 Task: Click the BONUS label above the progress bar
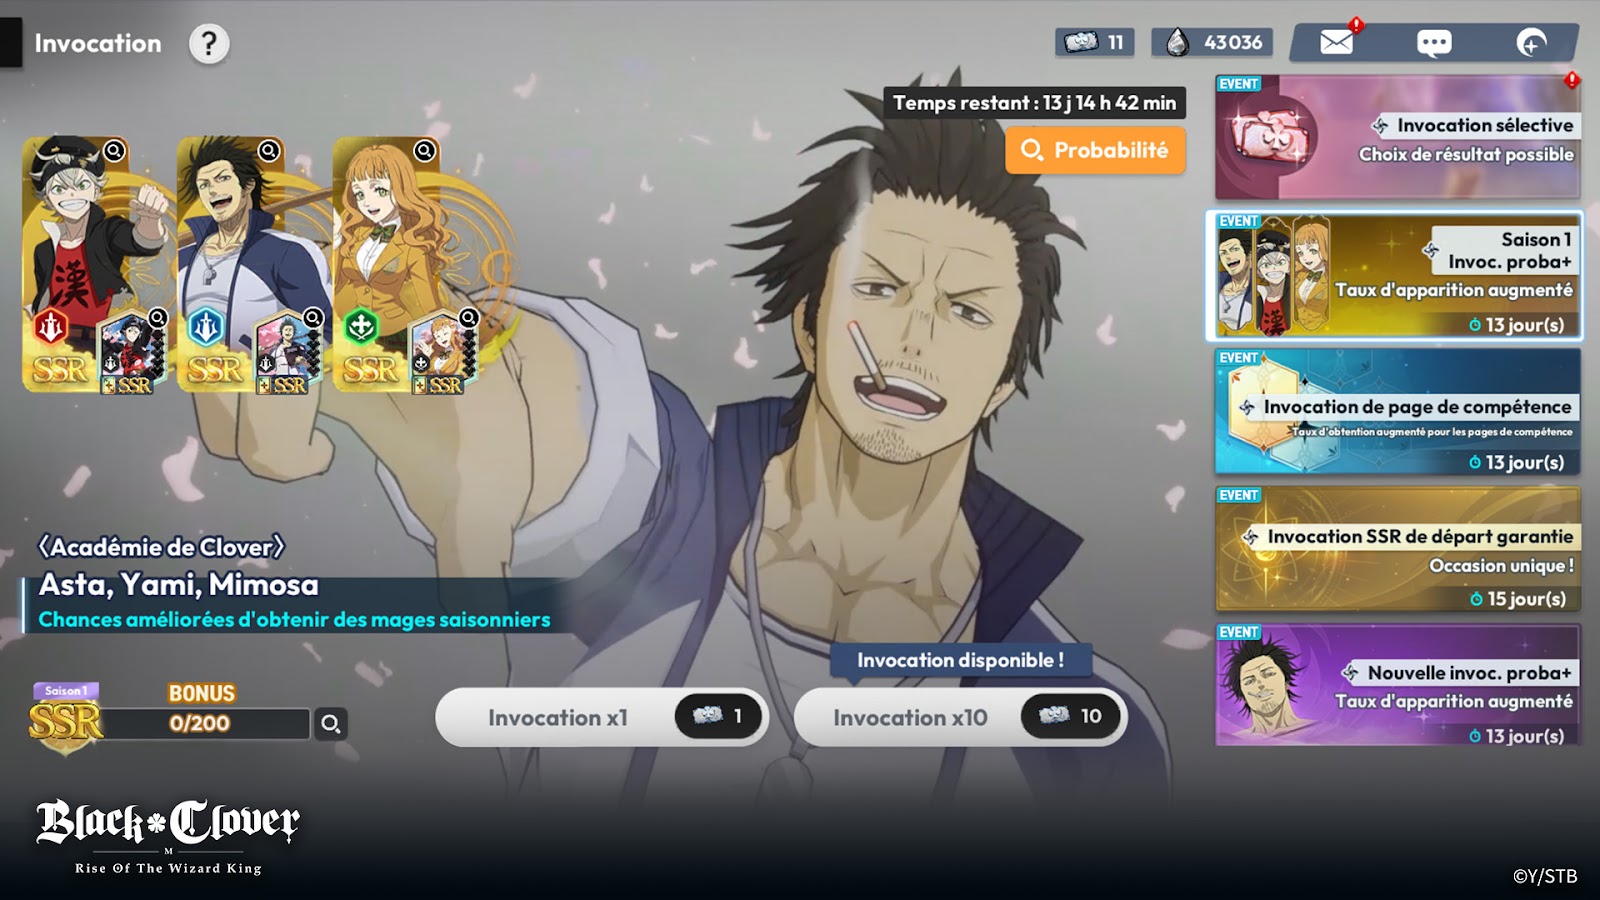(x=201, y=693)
